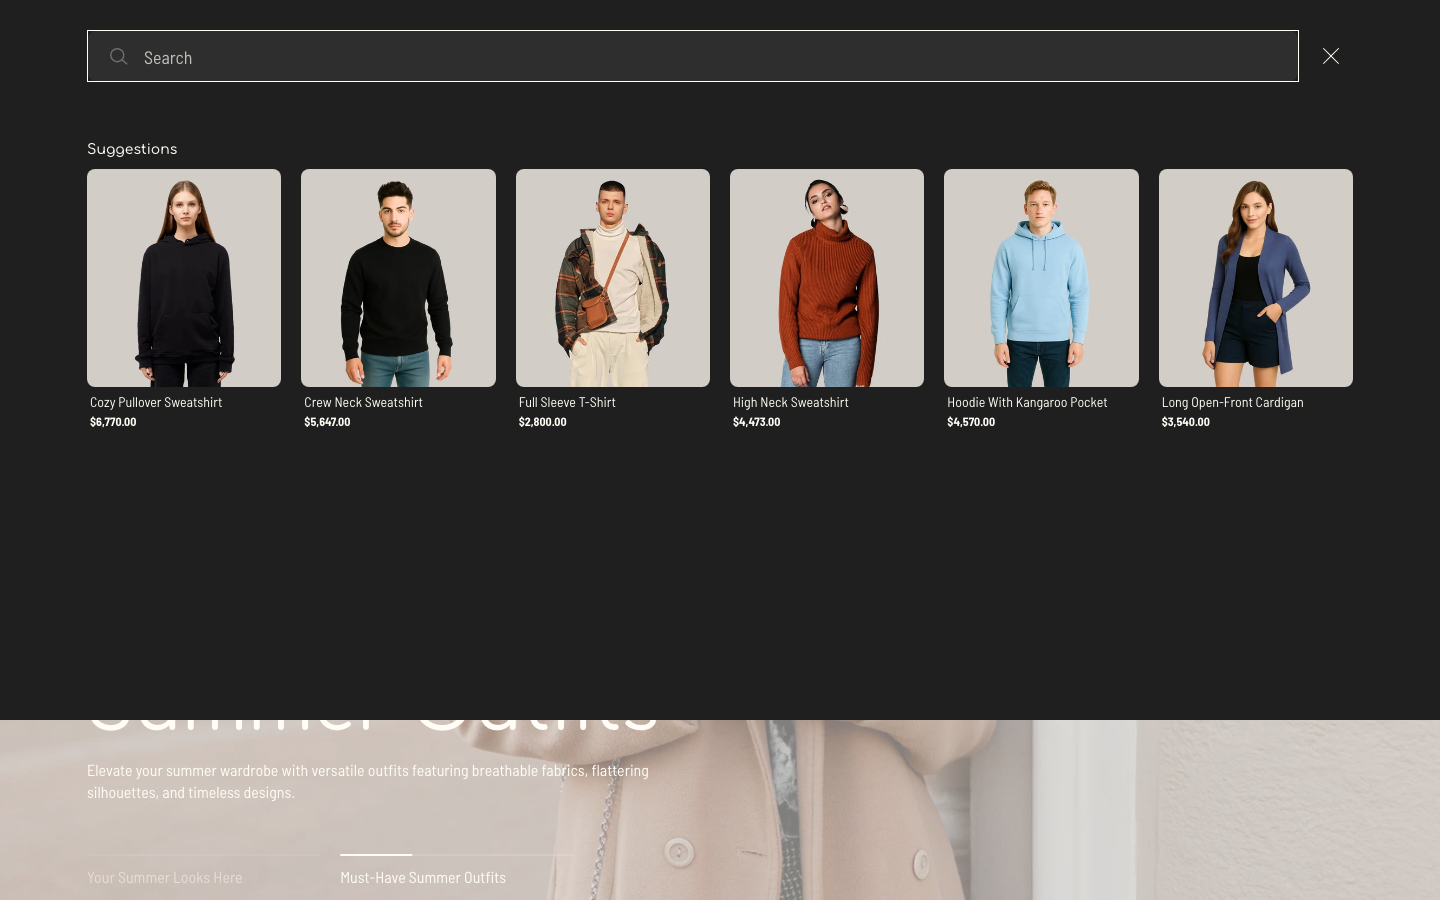
Task: Switch to Your Summer Looks Here slide
Action: tap(164, 877)
